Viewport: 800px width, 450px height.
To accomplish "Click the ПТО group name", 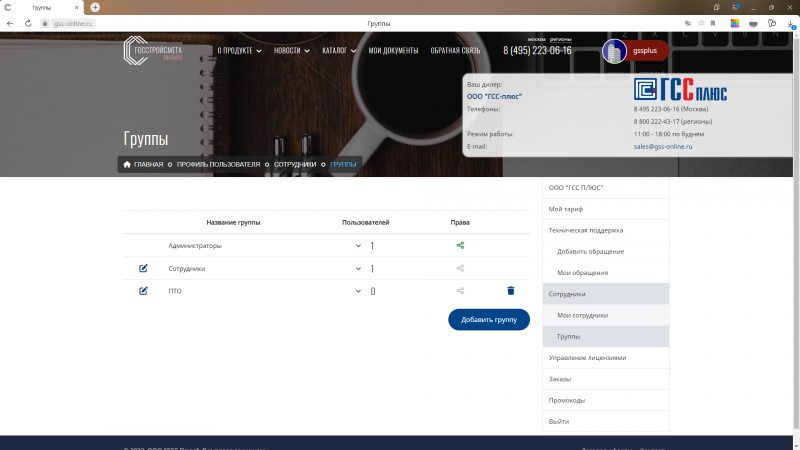I will click(x=175, y=291).
